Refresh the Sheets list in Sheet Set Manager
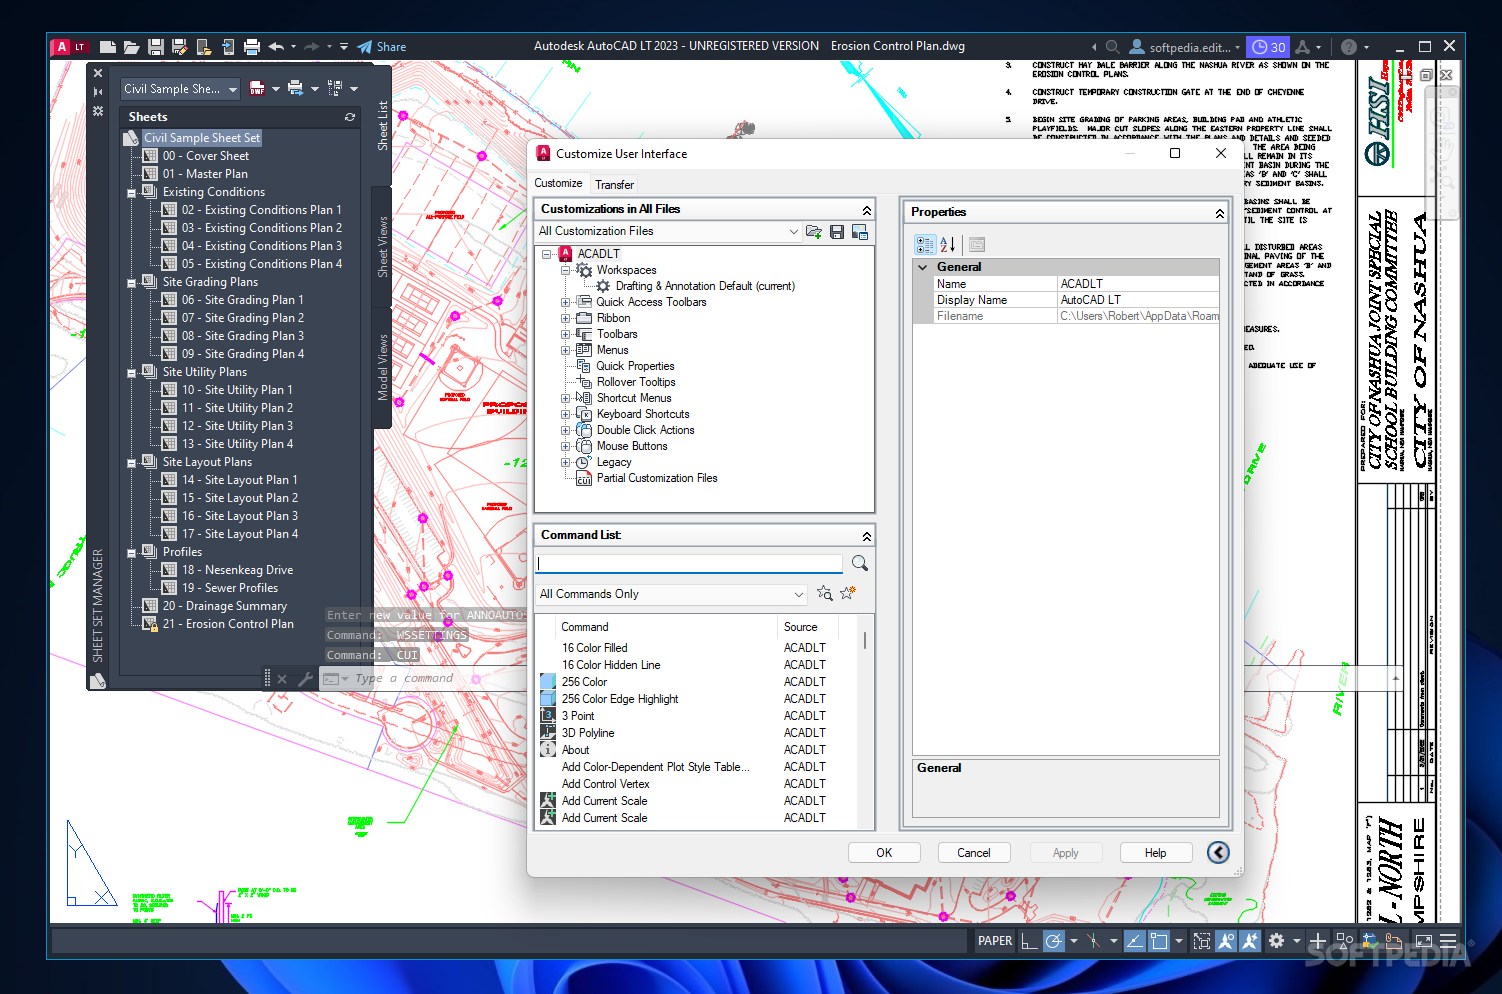The height and width of the screenshot is (994, 1502). point(350,117)
